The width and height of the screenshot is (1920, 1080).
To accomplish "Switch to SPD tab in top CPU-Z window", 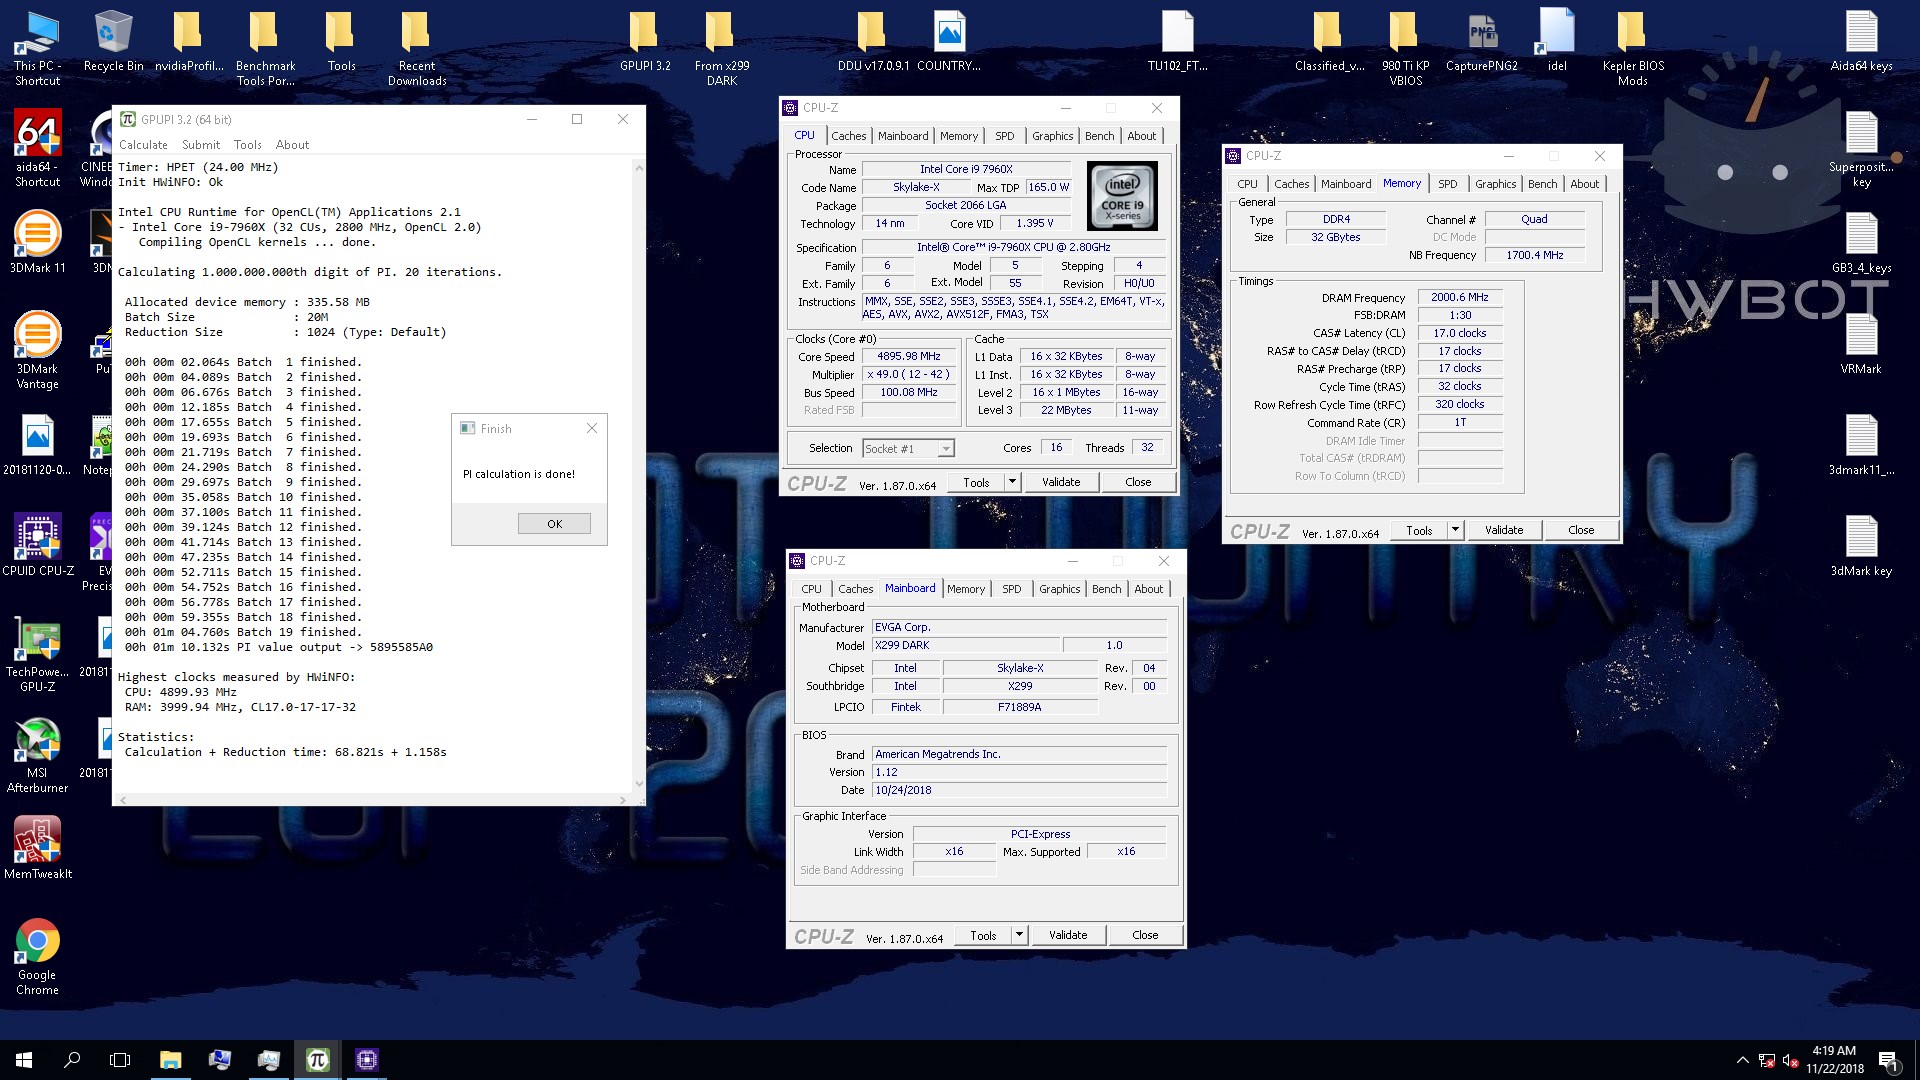I will (x=1004, y=136).
